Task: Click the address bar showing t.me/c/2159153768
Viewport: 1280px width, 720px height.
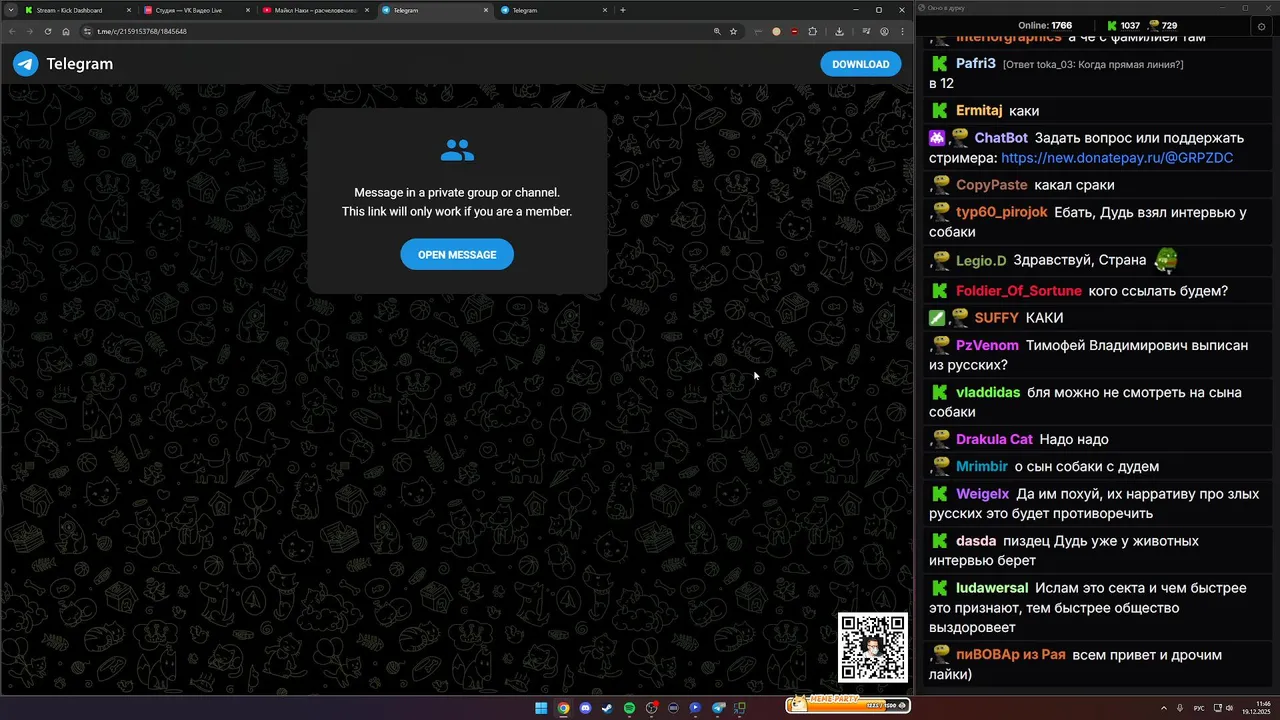Action: pyautogui.click(x=400, y=31)
